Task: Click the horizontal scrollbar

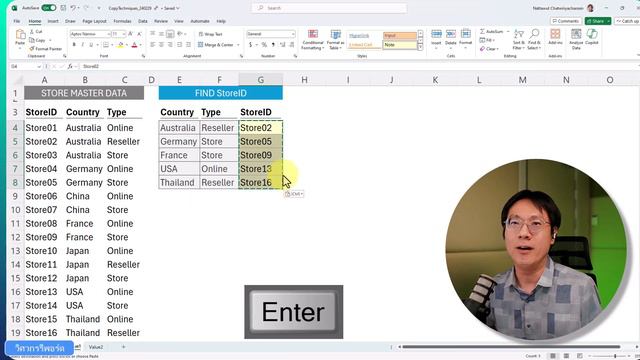Action: pyautogui.click(x=511, y=347)
